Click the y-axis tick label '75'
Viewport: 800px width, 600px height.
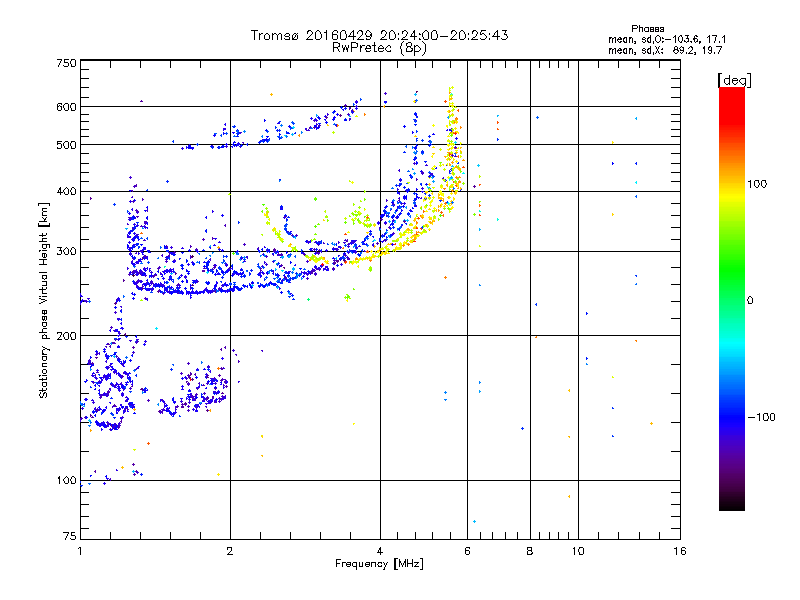pos(70,536)
